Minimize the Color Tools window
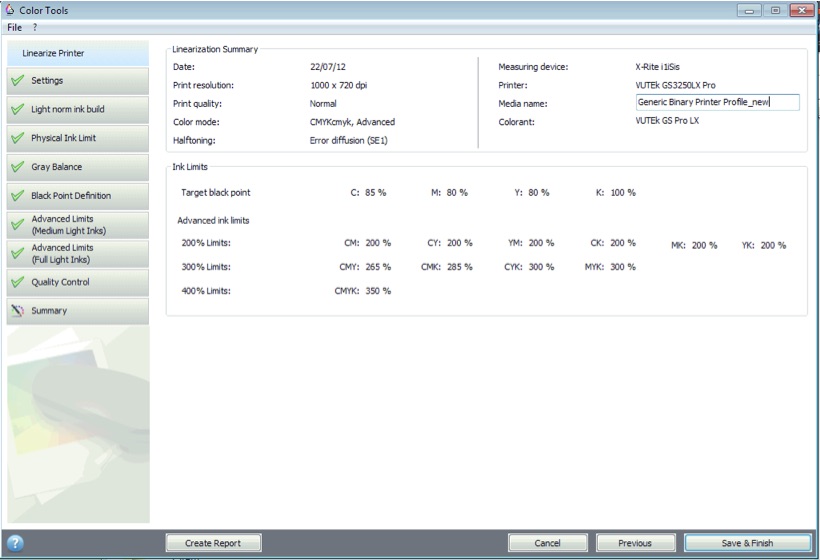Viewport: 820px width, 560px height. coord(749,10)
